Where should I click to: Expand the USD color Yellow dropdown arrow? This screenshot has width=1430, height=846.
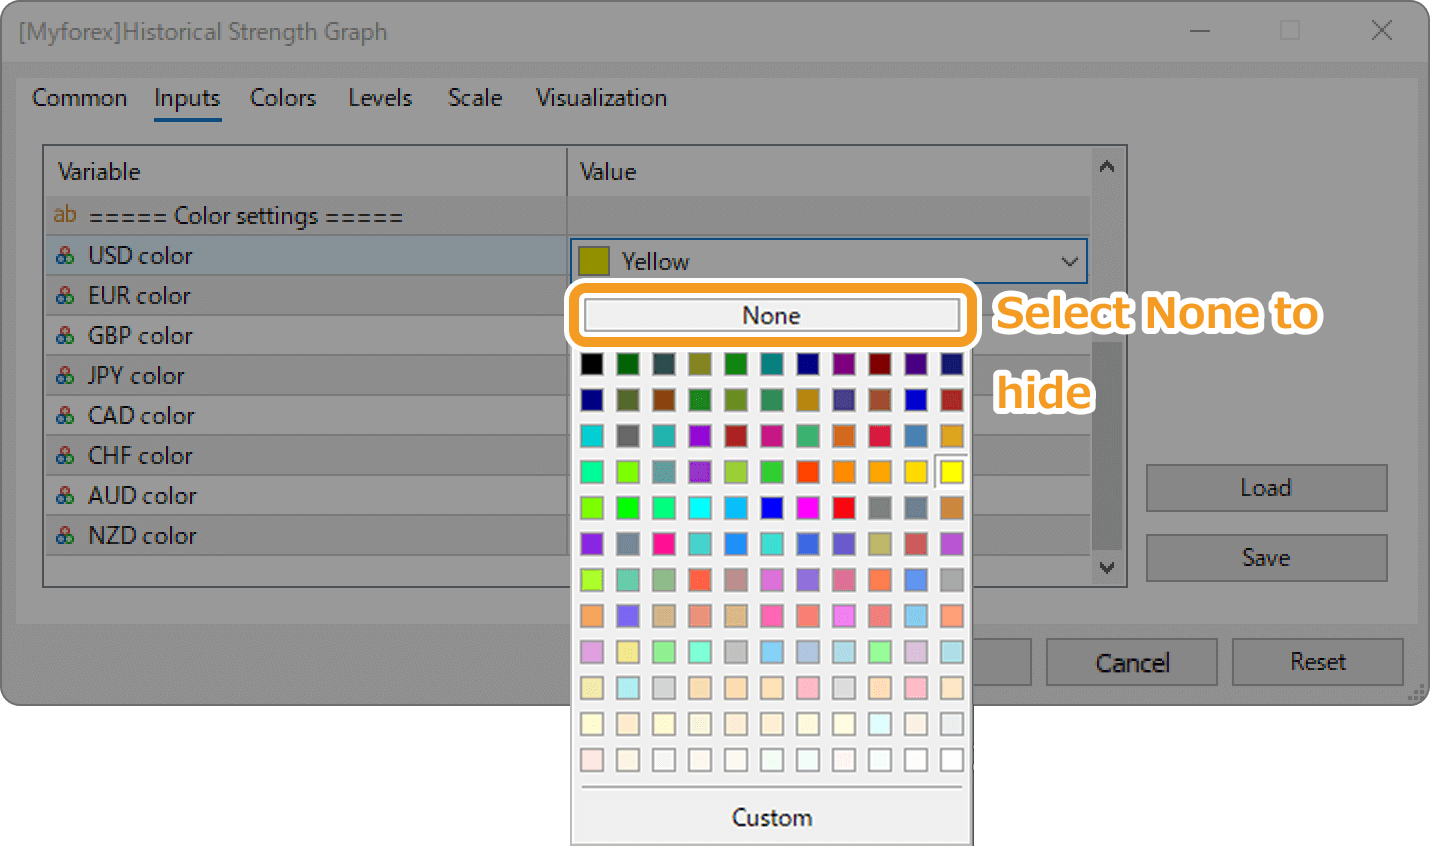1069,262
